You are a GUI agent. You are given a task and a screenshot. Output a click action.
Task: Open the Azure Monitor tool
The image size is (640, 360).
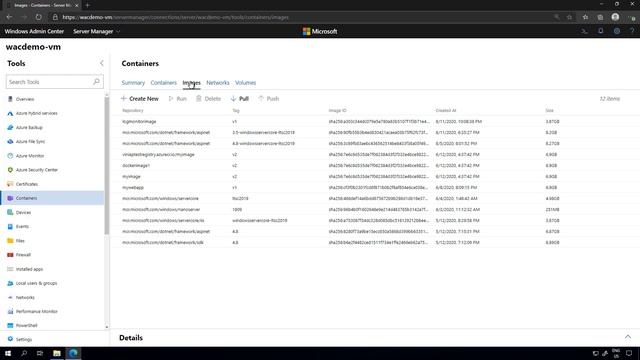29,156
